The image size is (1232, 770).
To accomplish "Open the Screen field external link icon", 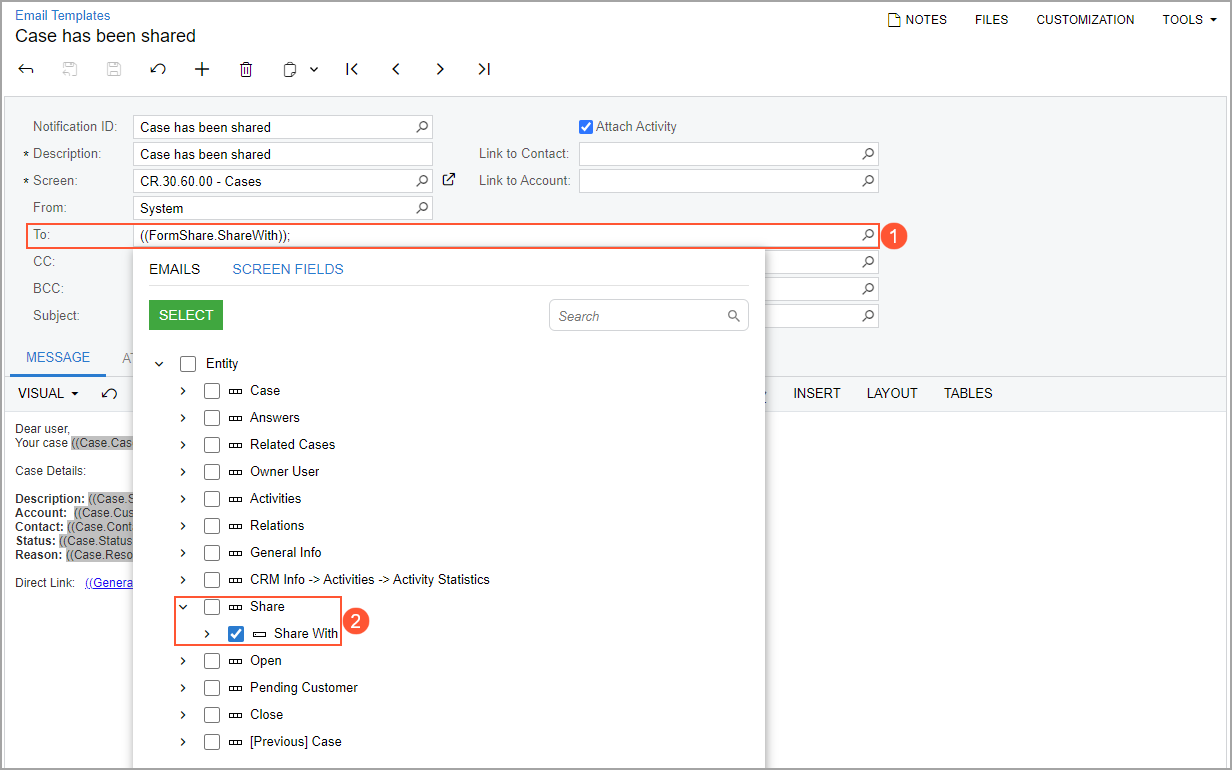I will pos(449,180).
